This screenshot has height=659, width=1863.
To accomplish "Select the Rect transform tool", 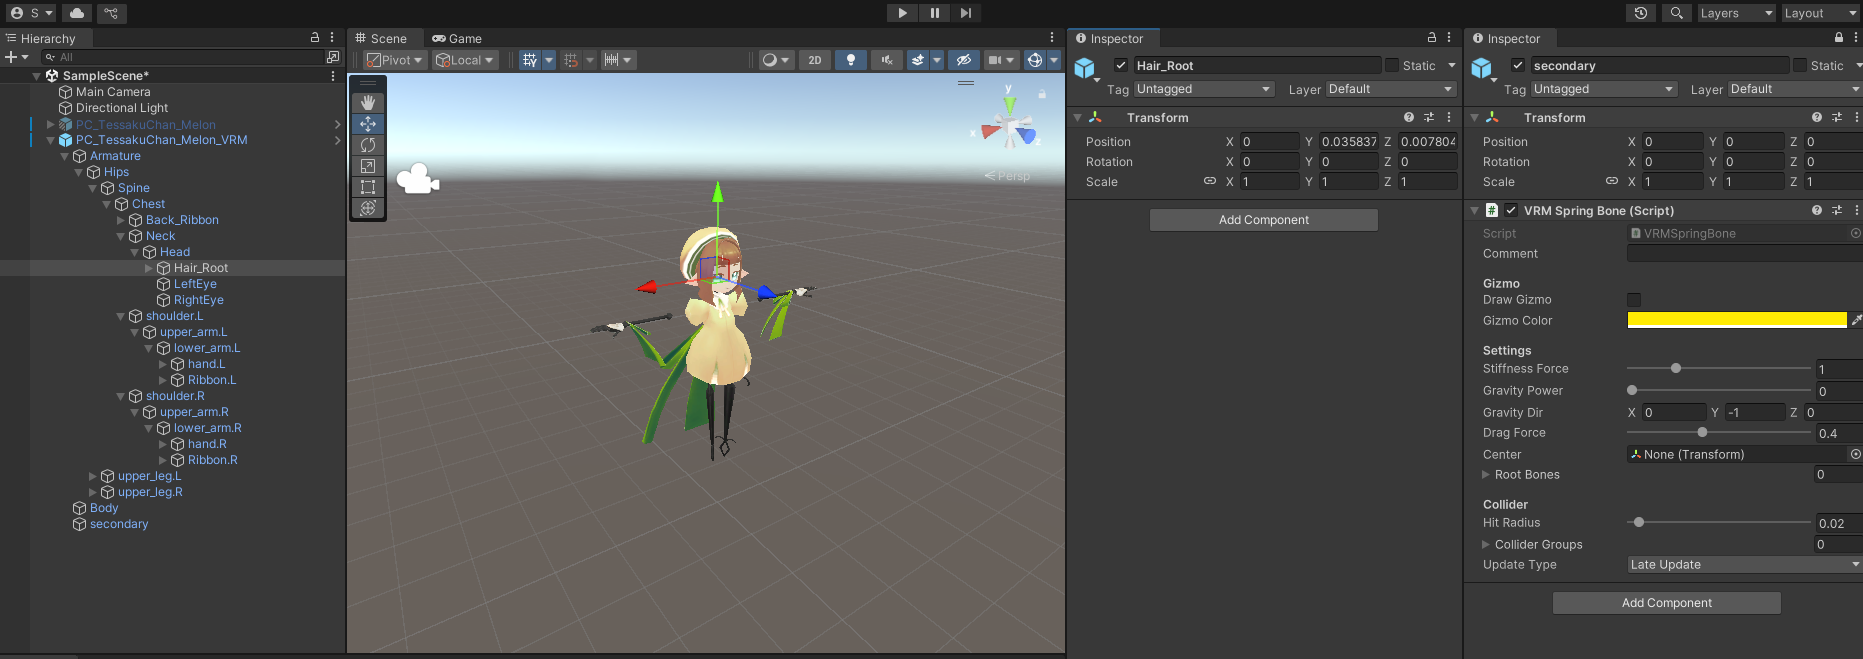I will (x=368, y=187).
